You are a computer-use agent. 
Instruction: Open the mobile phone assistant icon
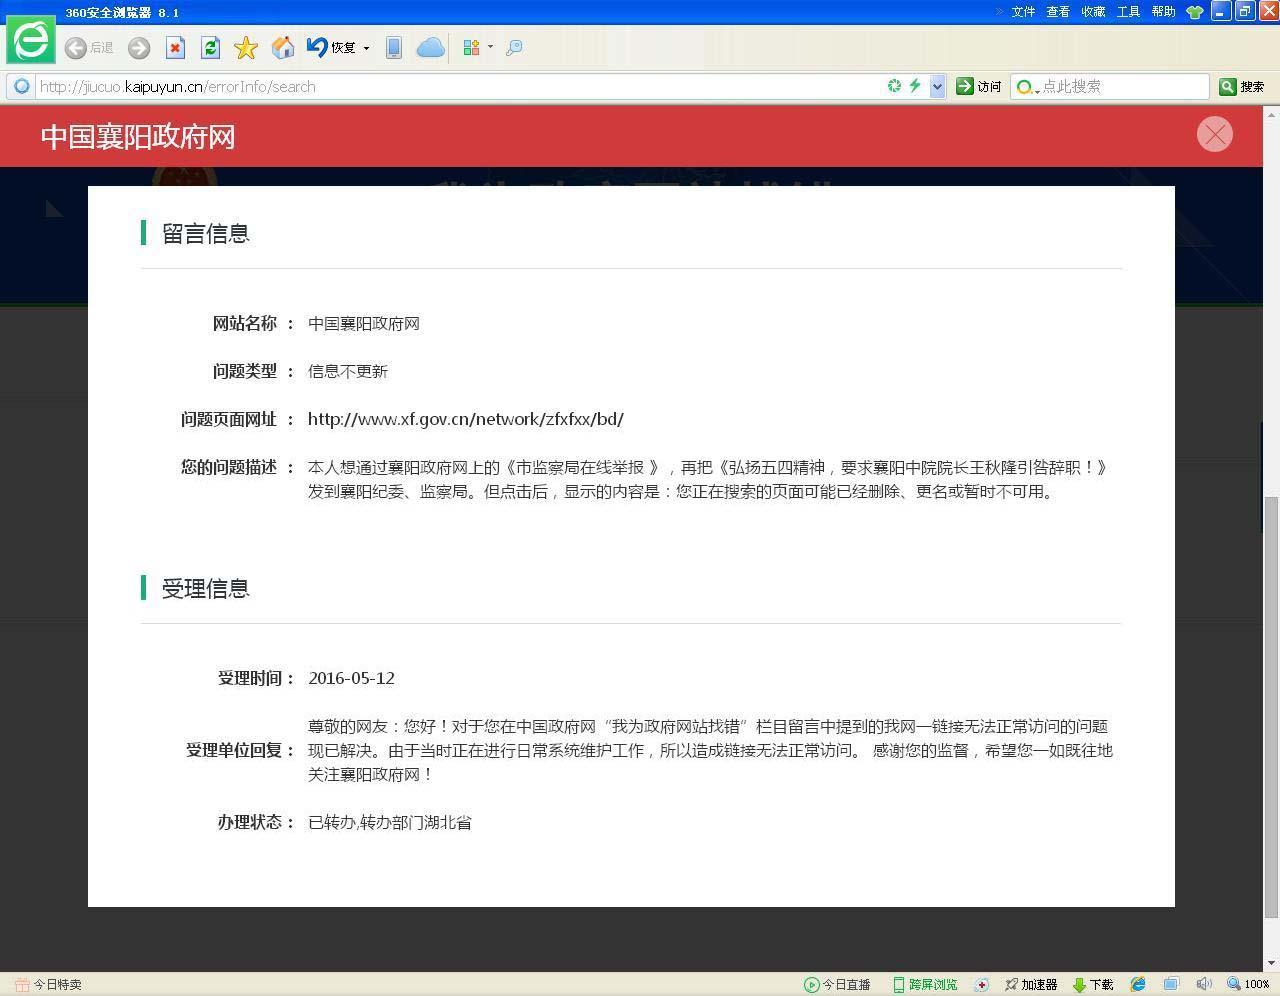tap(394, 47)
